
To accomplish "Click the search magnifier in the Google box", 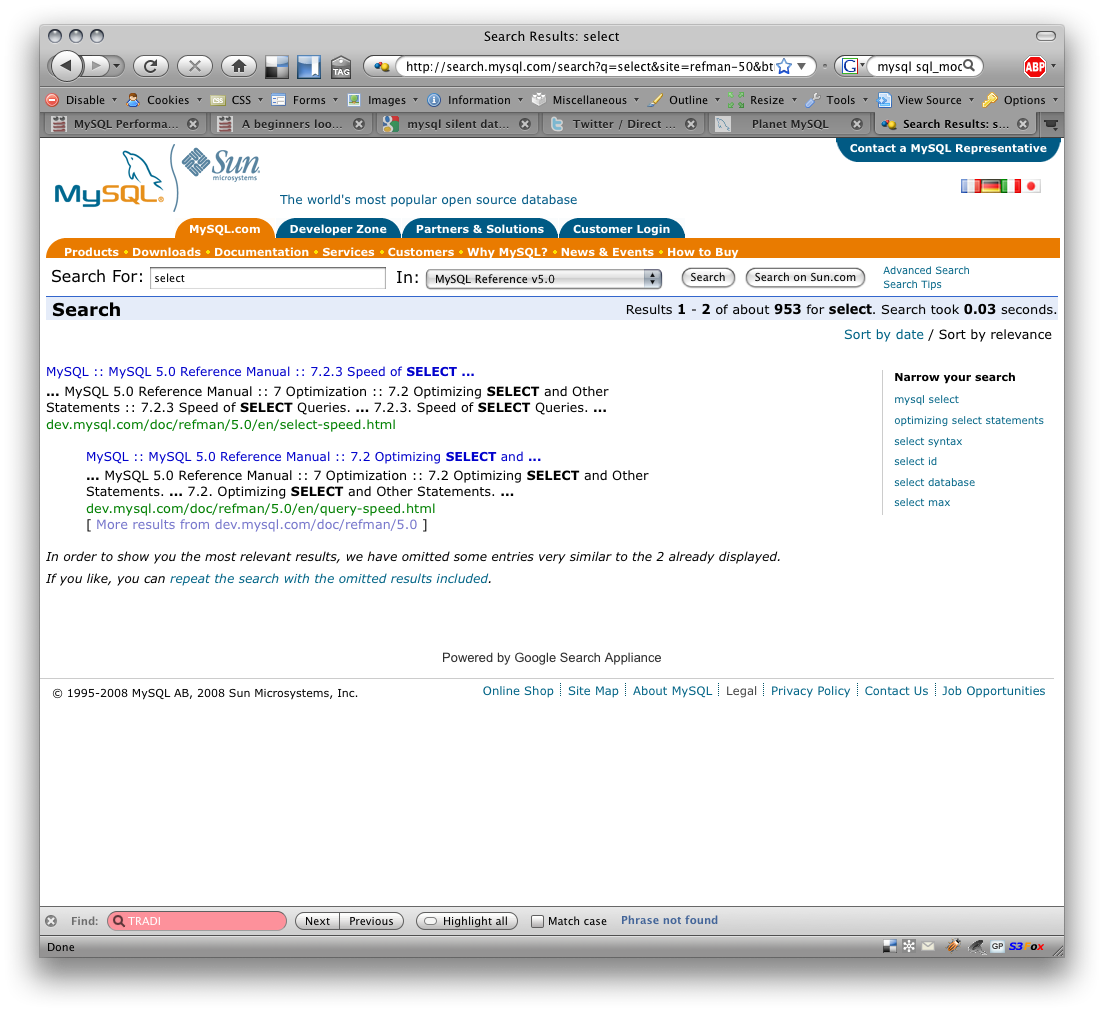I will pyautogui.click(x=969, y=65).
